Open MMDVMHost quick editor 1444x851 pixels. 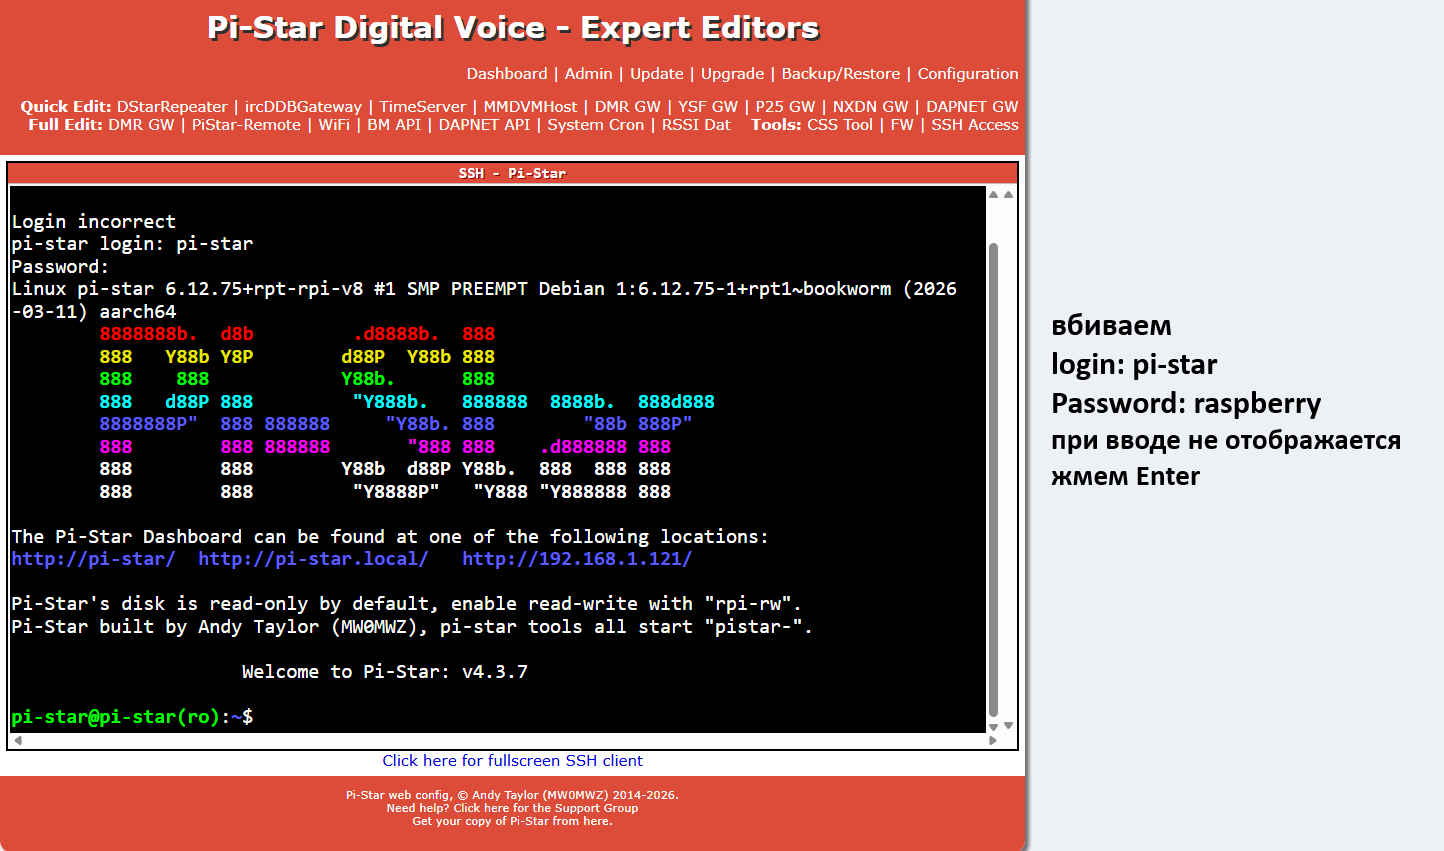pos(530,107)
